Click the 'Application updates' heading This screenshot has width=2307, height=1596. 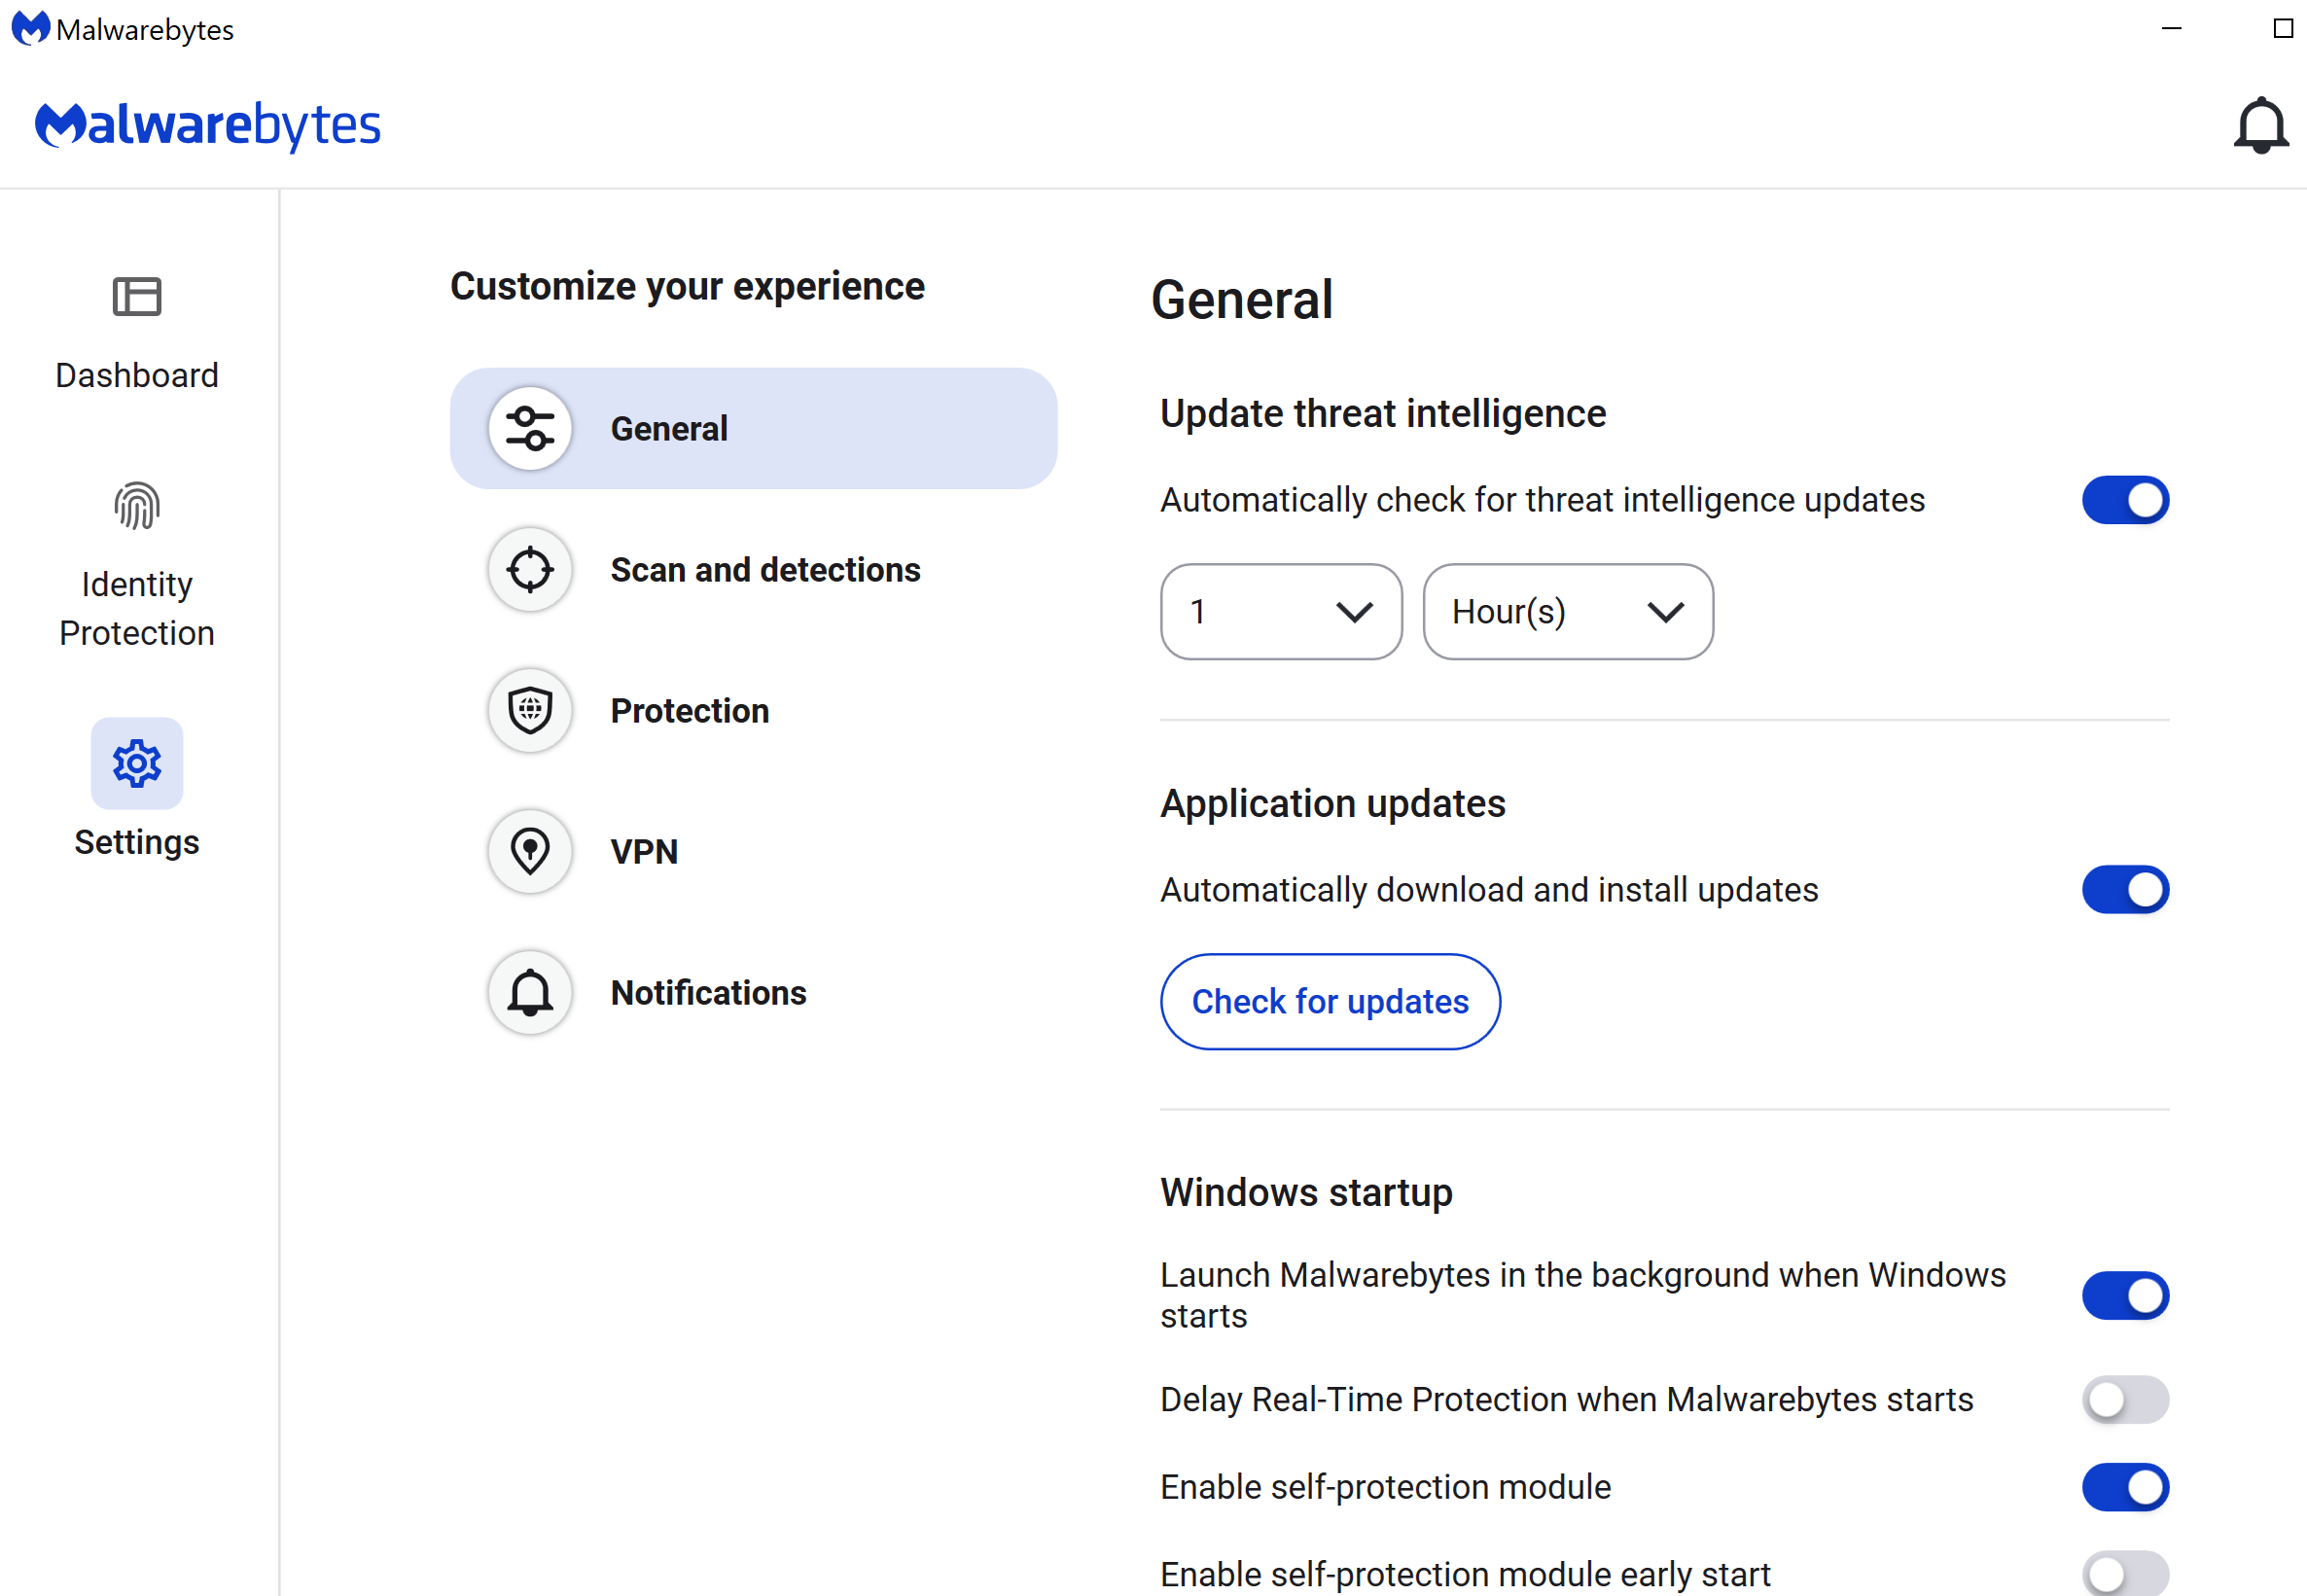(x=1333, y=804)
